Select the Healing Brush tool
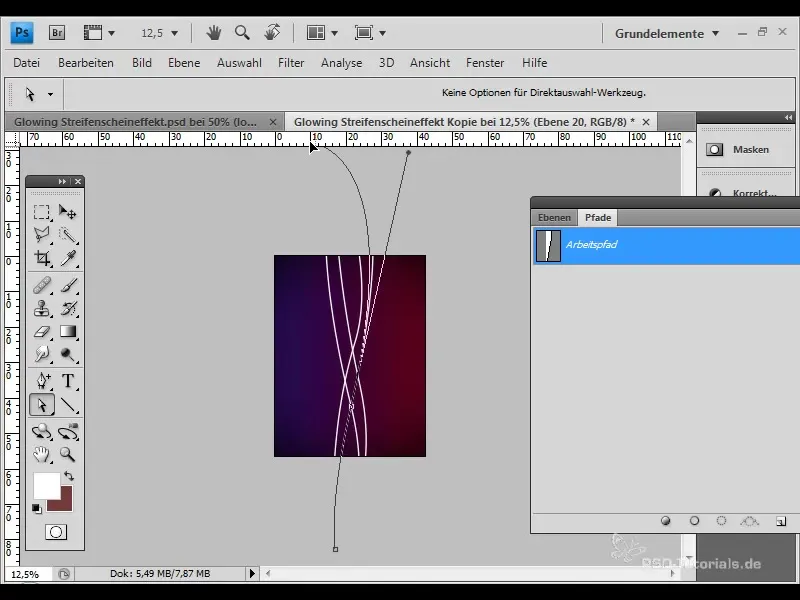Image resolution: width=800 pixels, height=600 pixels. [x=41, y=285]
